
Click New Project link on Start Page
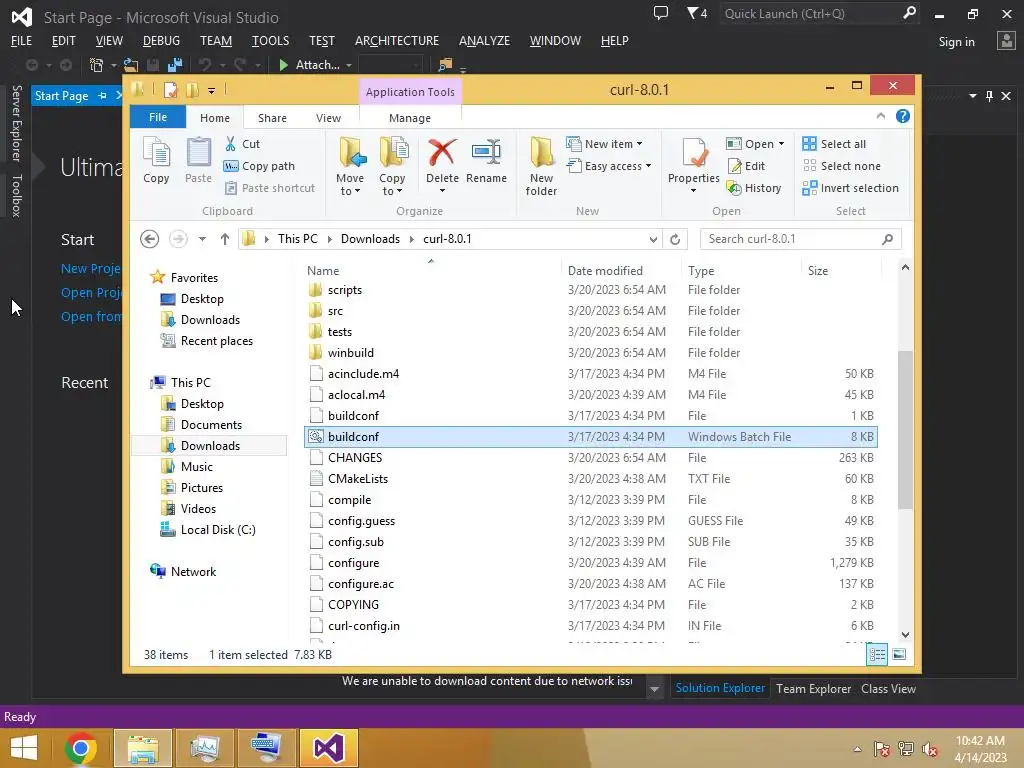(91, 268)
